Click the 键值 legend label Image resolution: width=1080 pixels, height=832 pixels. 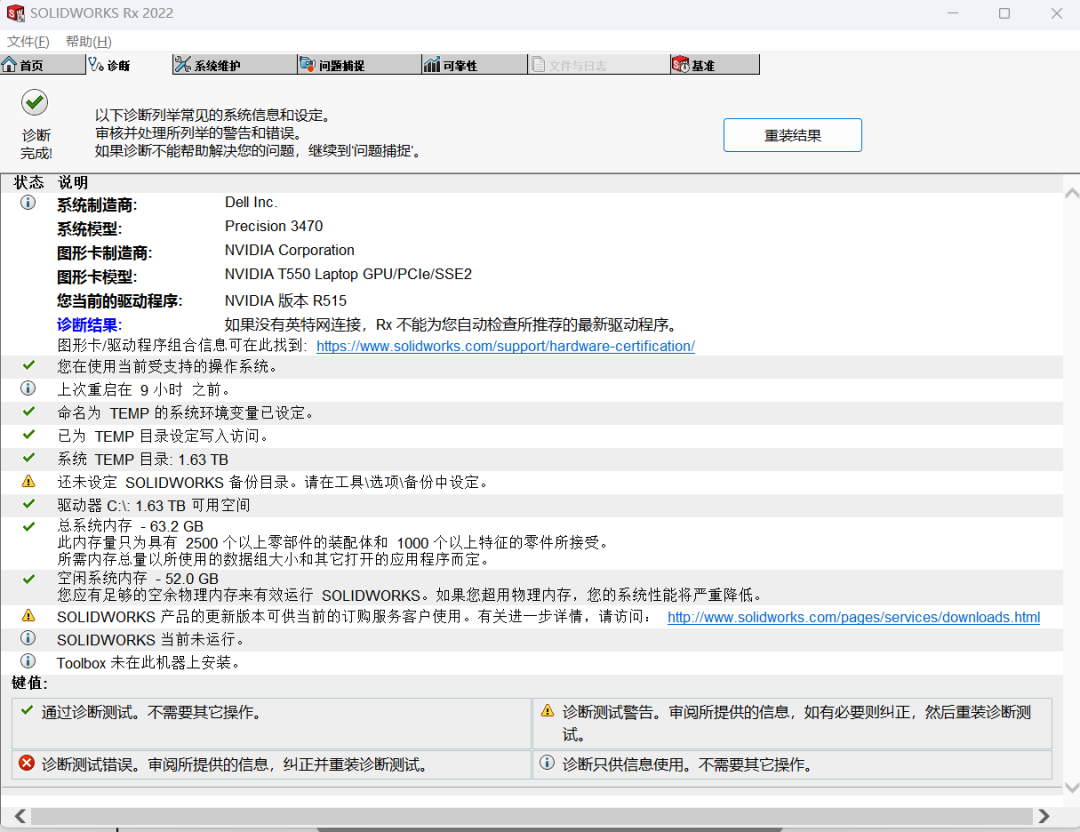click(x=29, y=683)
